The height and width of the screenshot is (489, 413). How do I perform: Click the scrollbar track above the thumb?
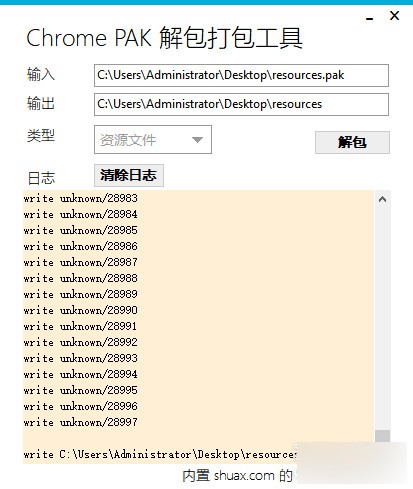point(382,317)
